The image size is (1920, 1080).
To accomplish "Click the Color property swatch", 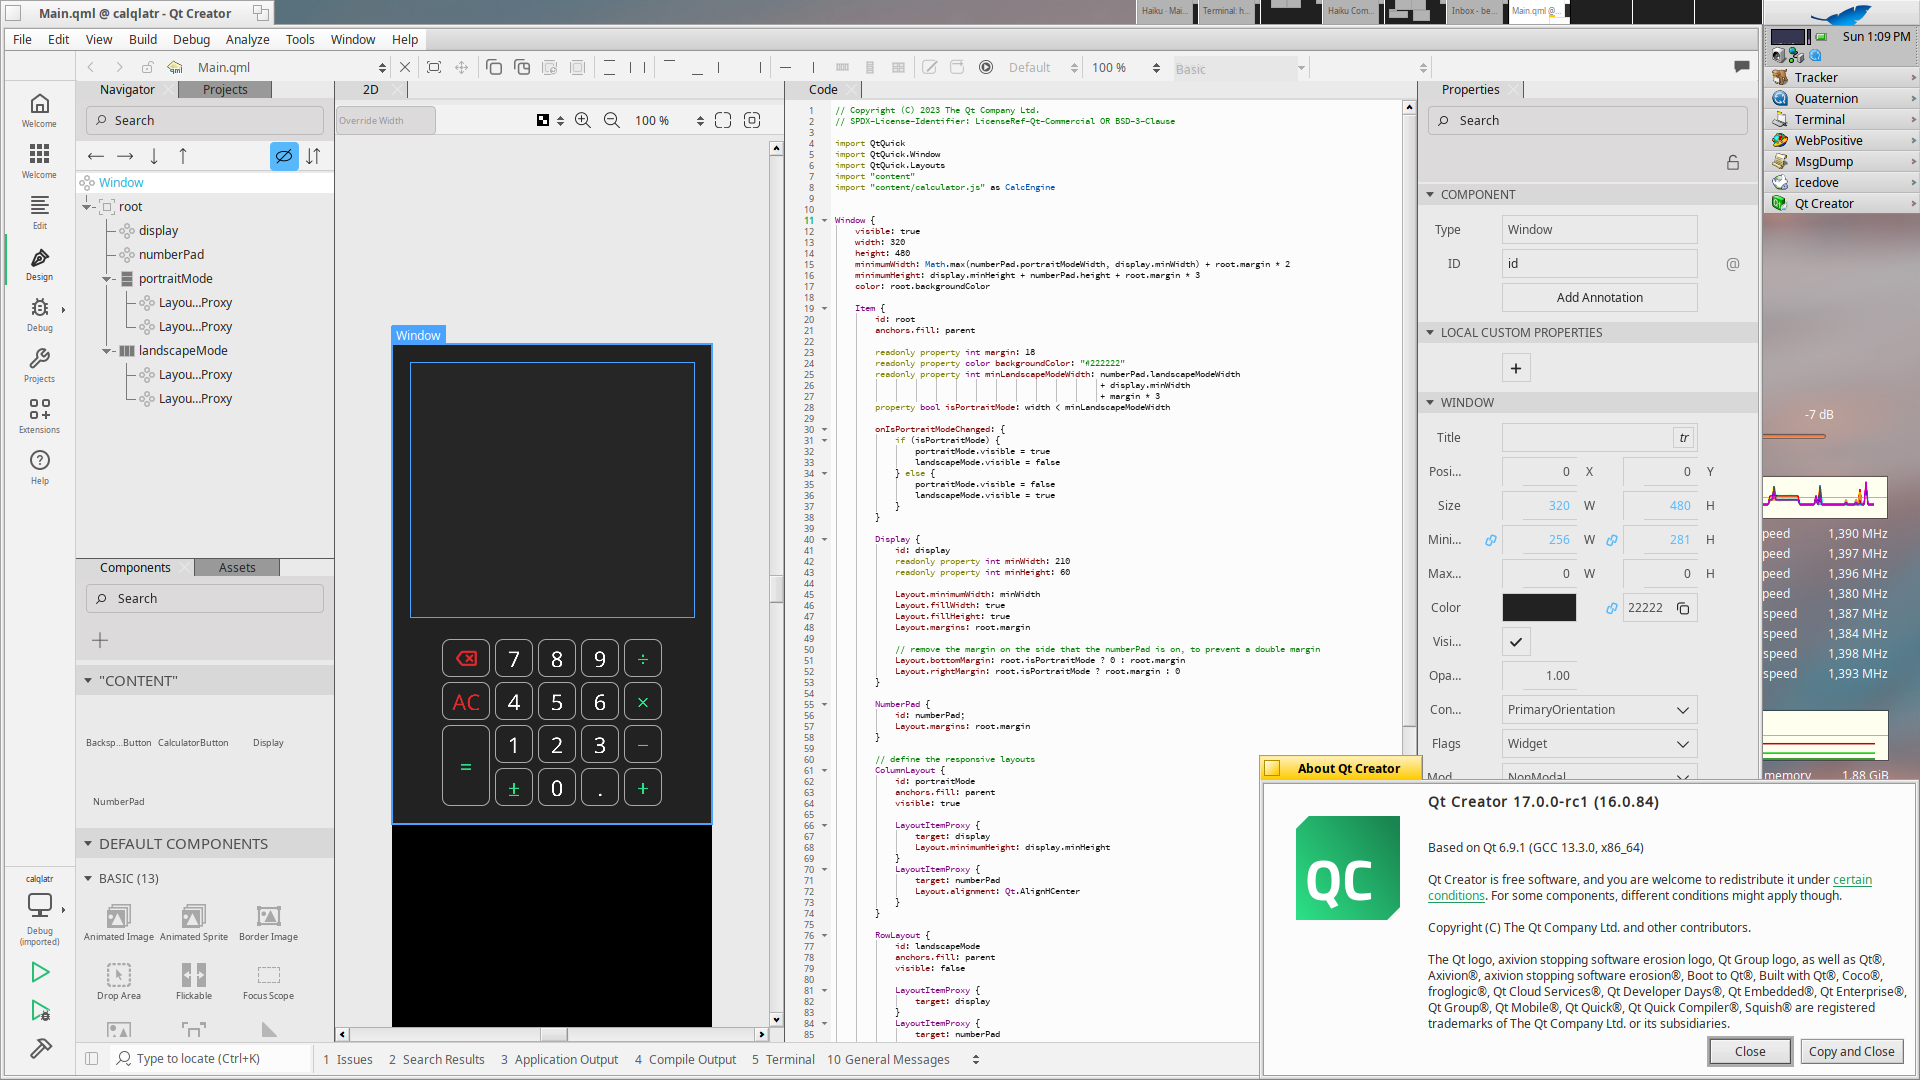I will pyautogui.click(x=1539, y=608).
